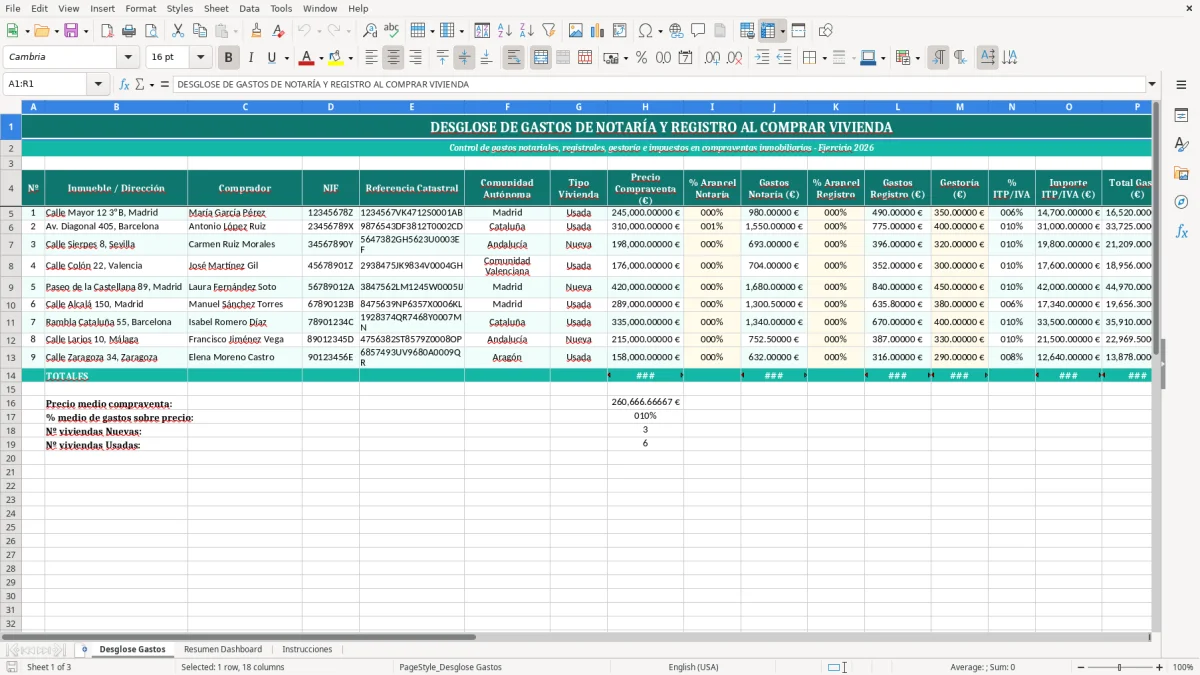1200x675 pixels.
Task: Click the Insert Hyperlink globe icon
Action: coord(676,31)
